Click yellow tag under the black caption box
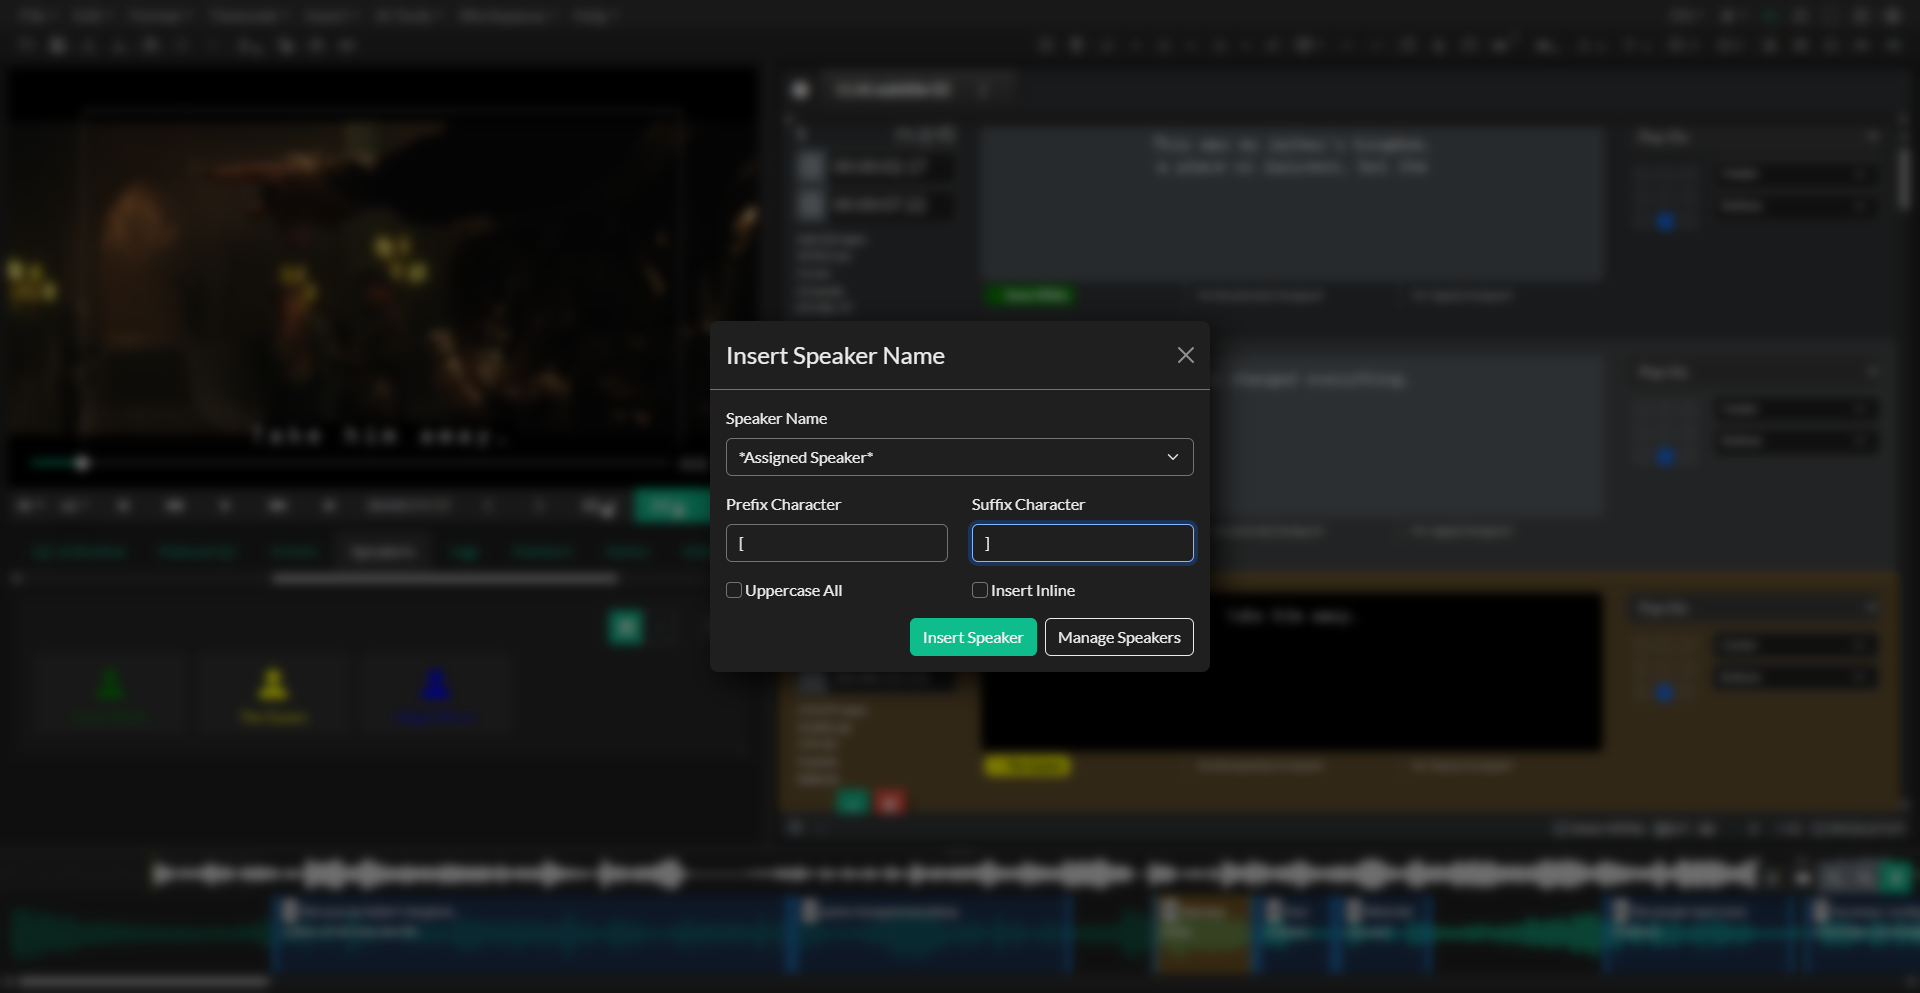The height and width of the screenshot is (993, 1920). click(1027, 767)
